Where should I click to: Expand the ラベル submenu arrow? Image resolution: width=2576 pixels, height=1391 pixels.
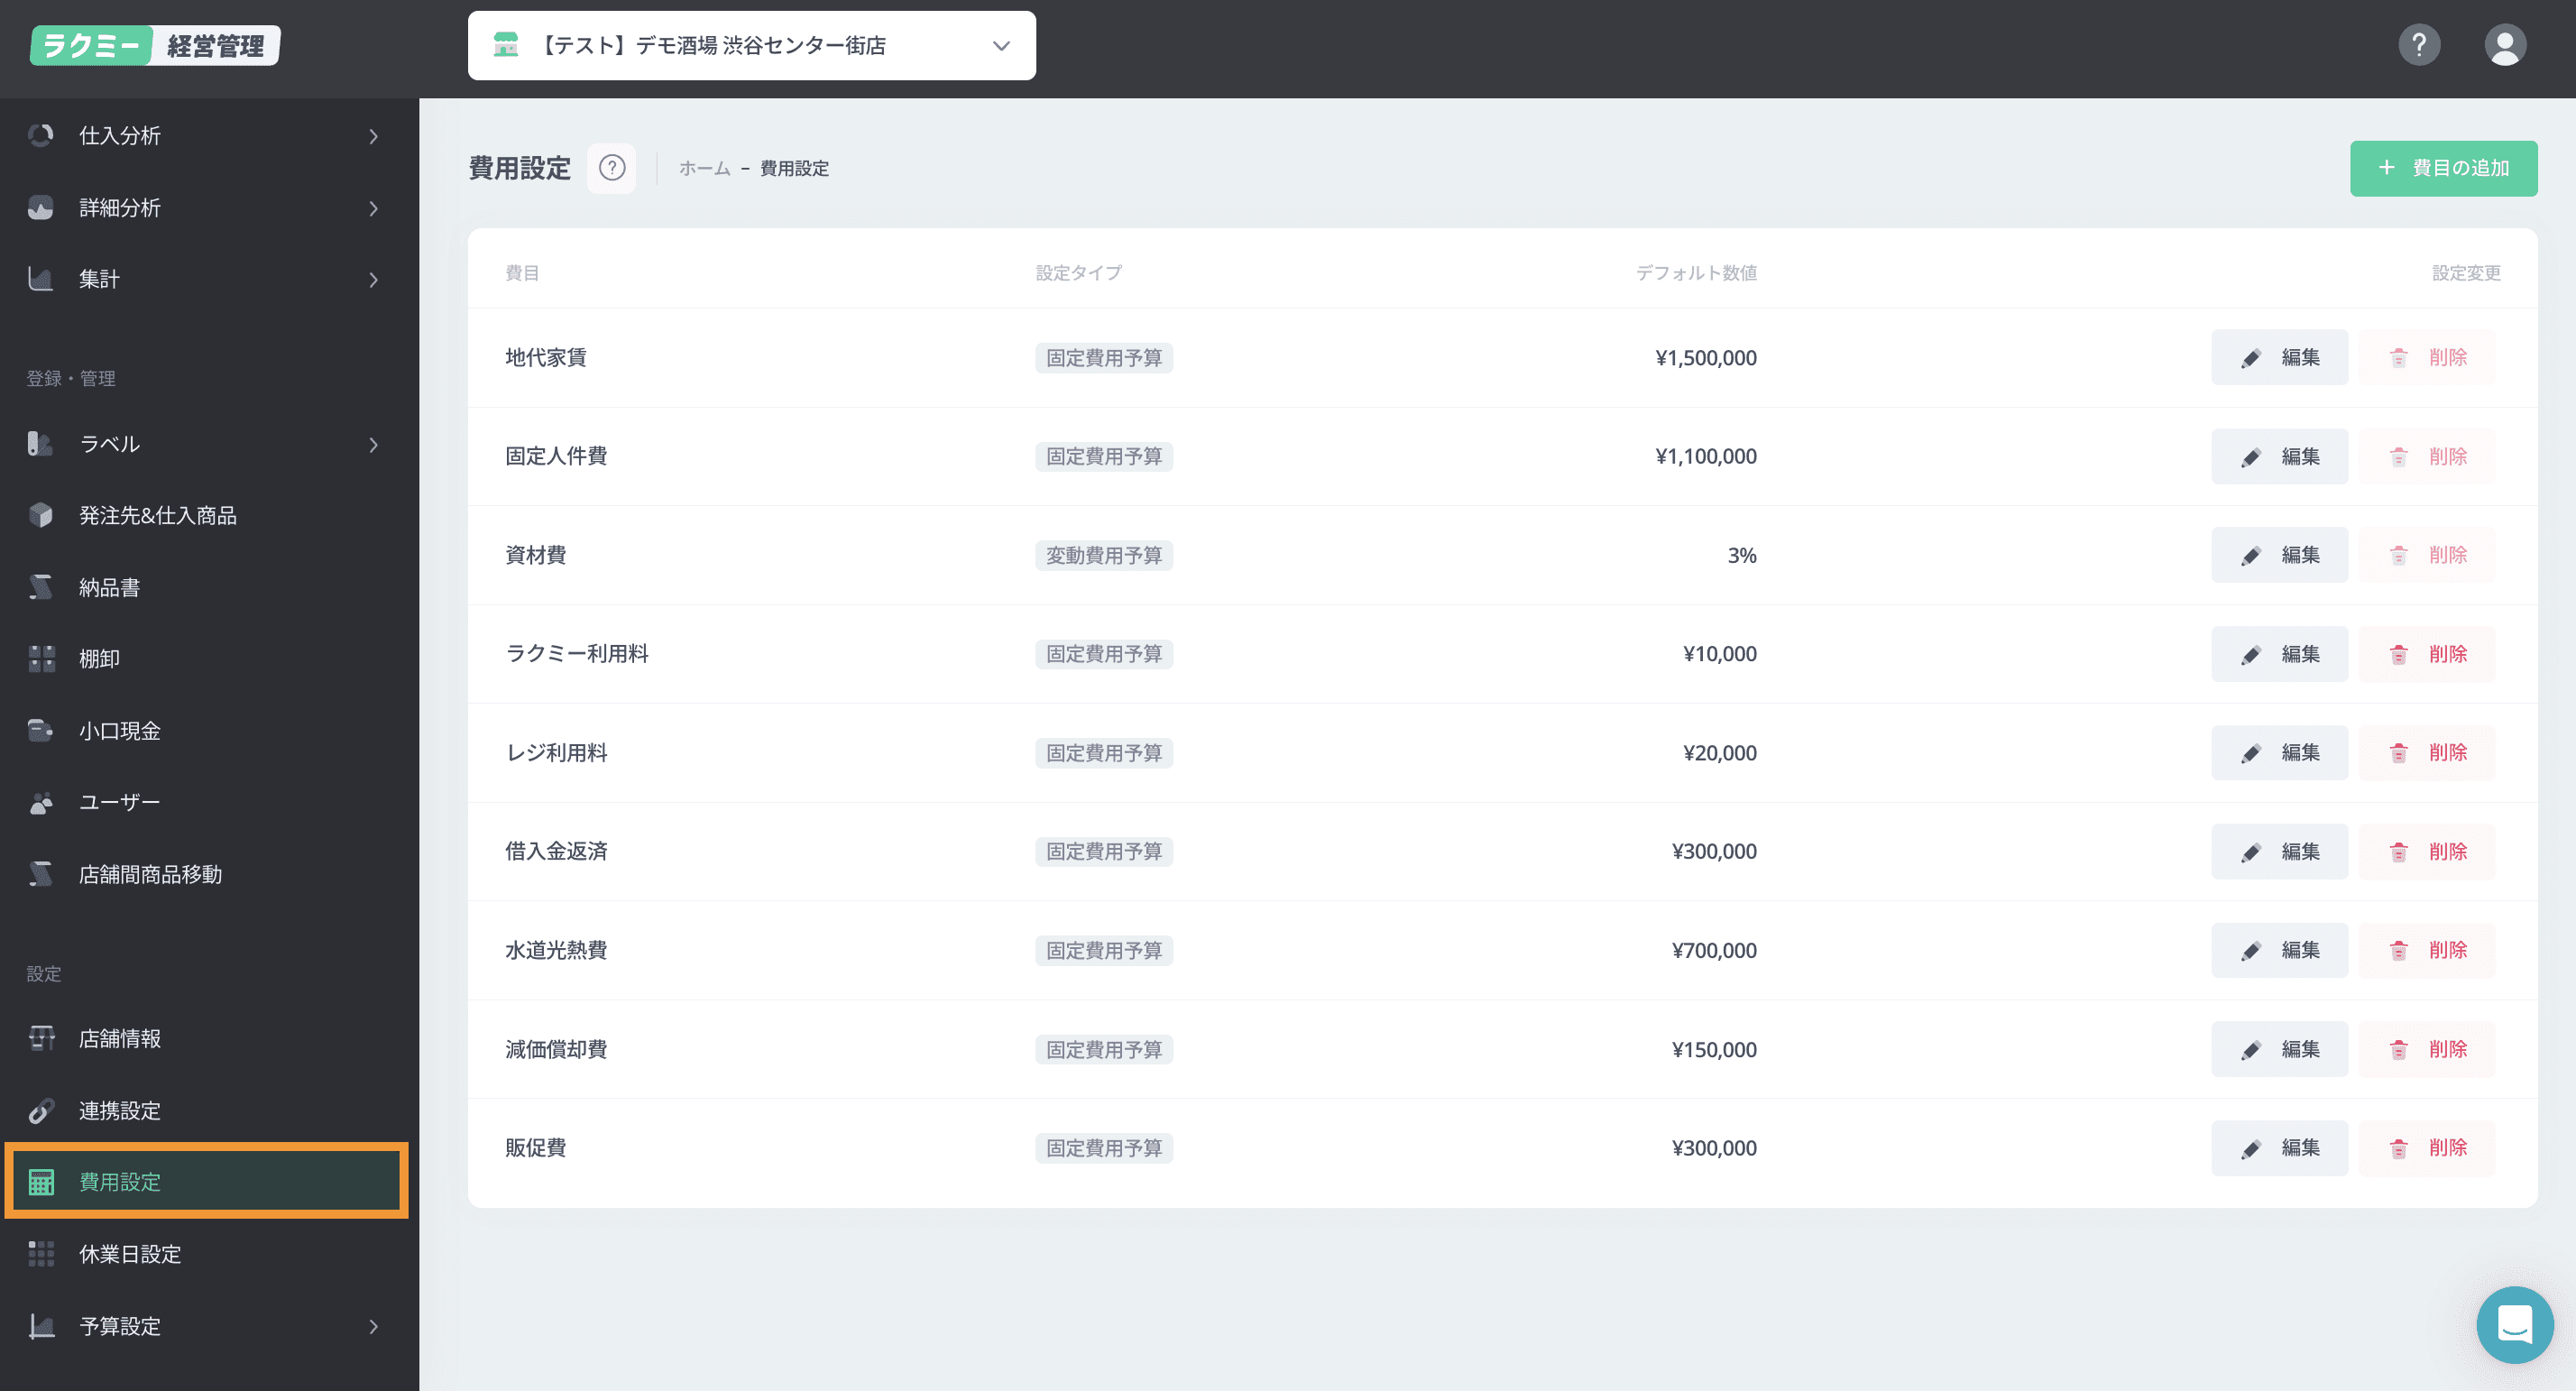tap(373, 444)
